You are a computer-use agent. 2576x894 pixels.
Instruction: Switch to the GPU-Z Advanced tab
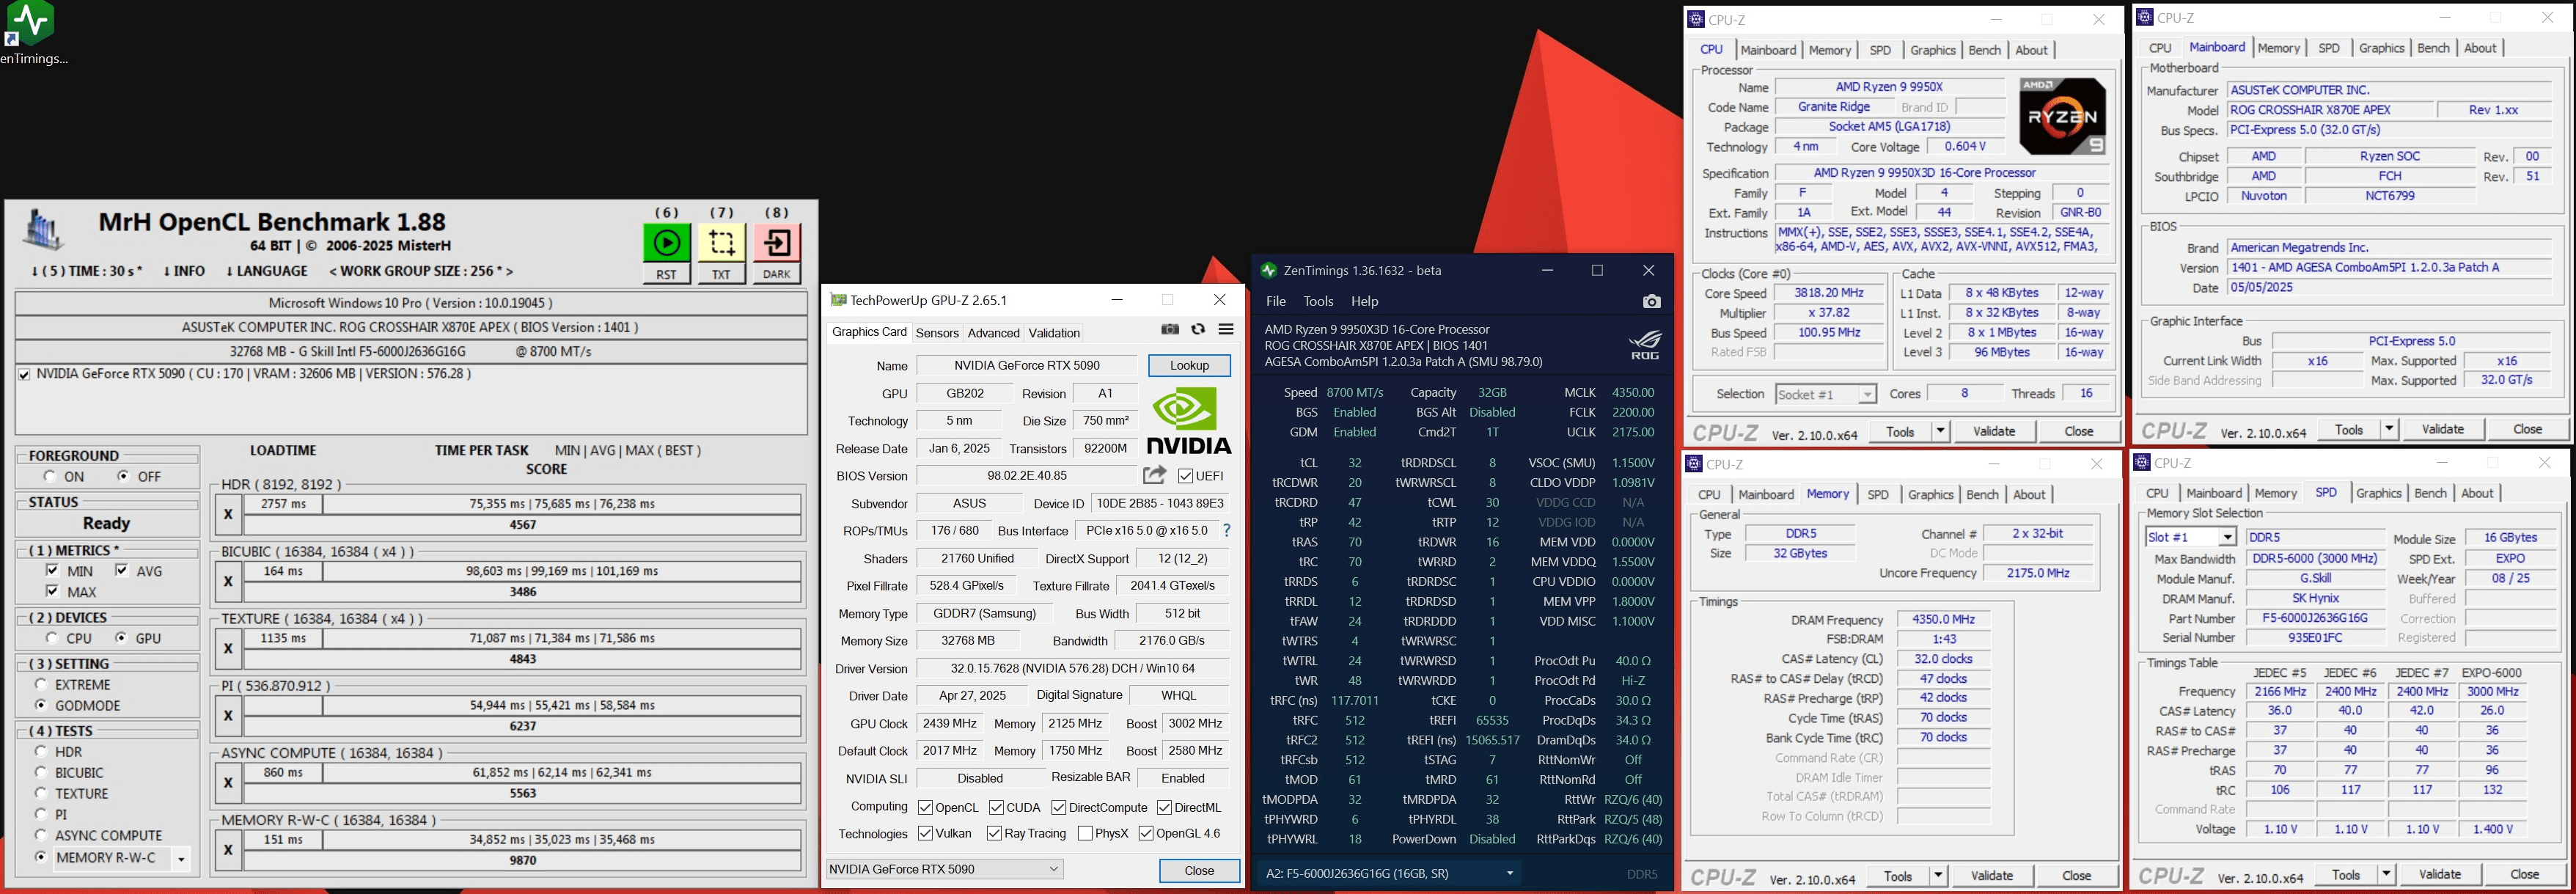pos(993,333)
